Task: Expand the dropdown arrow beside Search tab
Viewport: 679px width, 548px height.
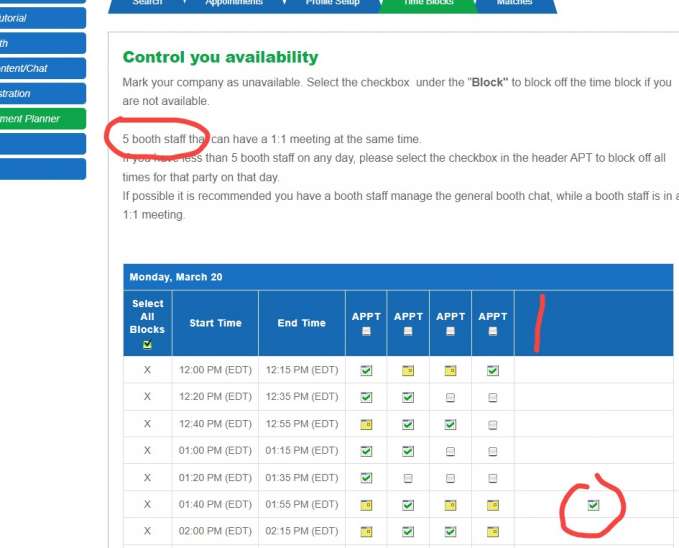Action: click(184, 3)
